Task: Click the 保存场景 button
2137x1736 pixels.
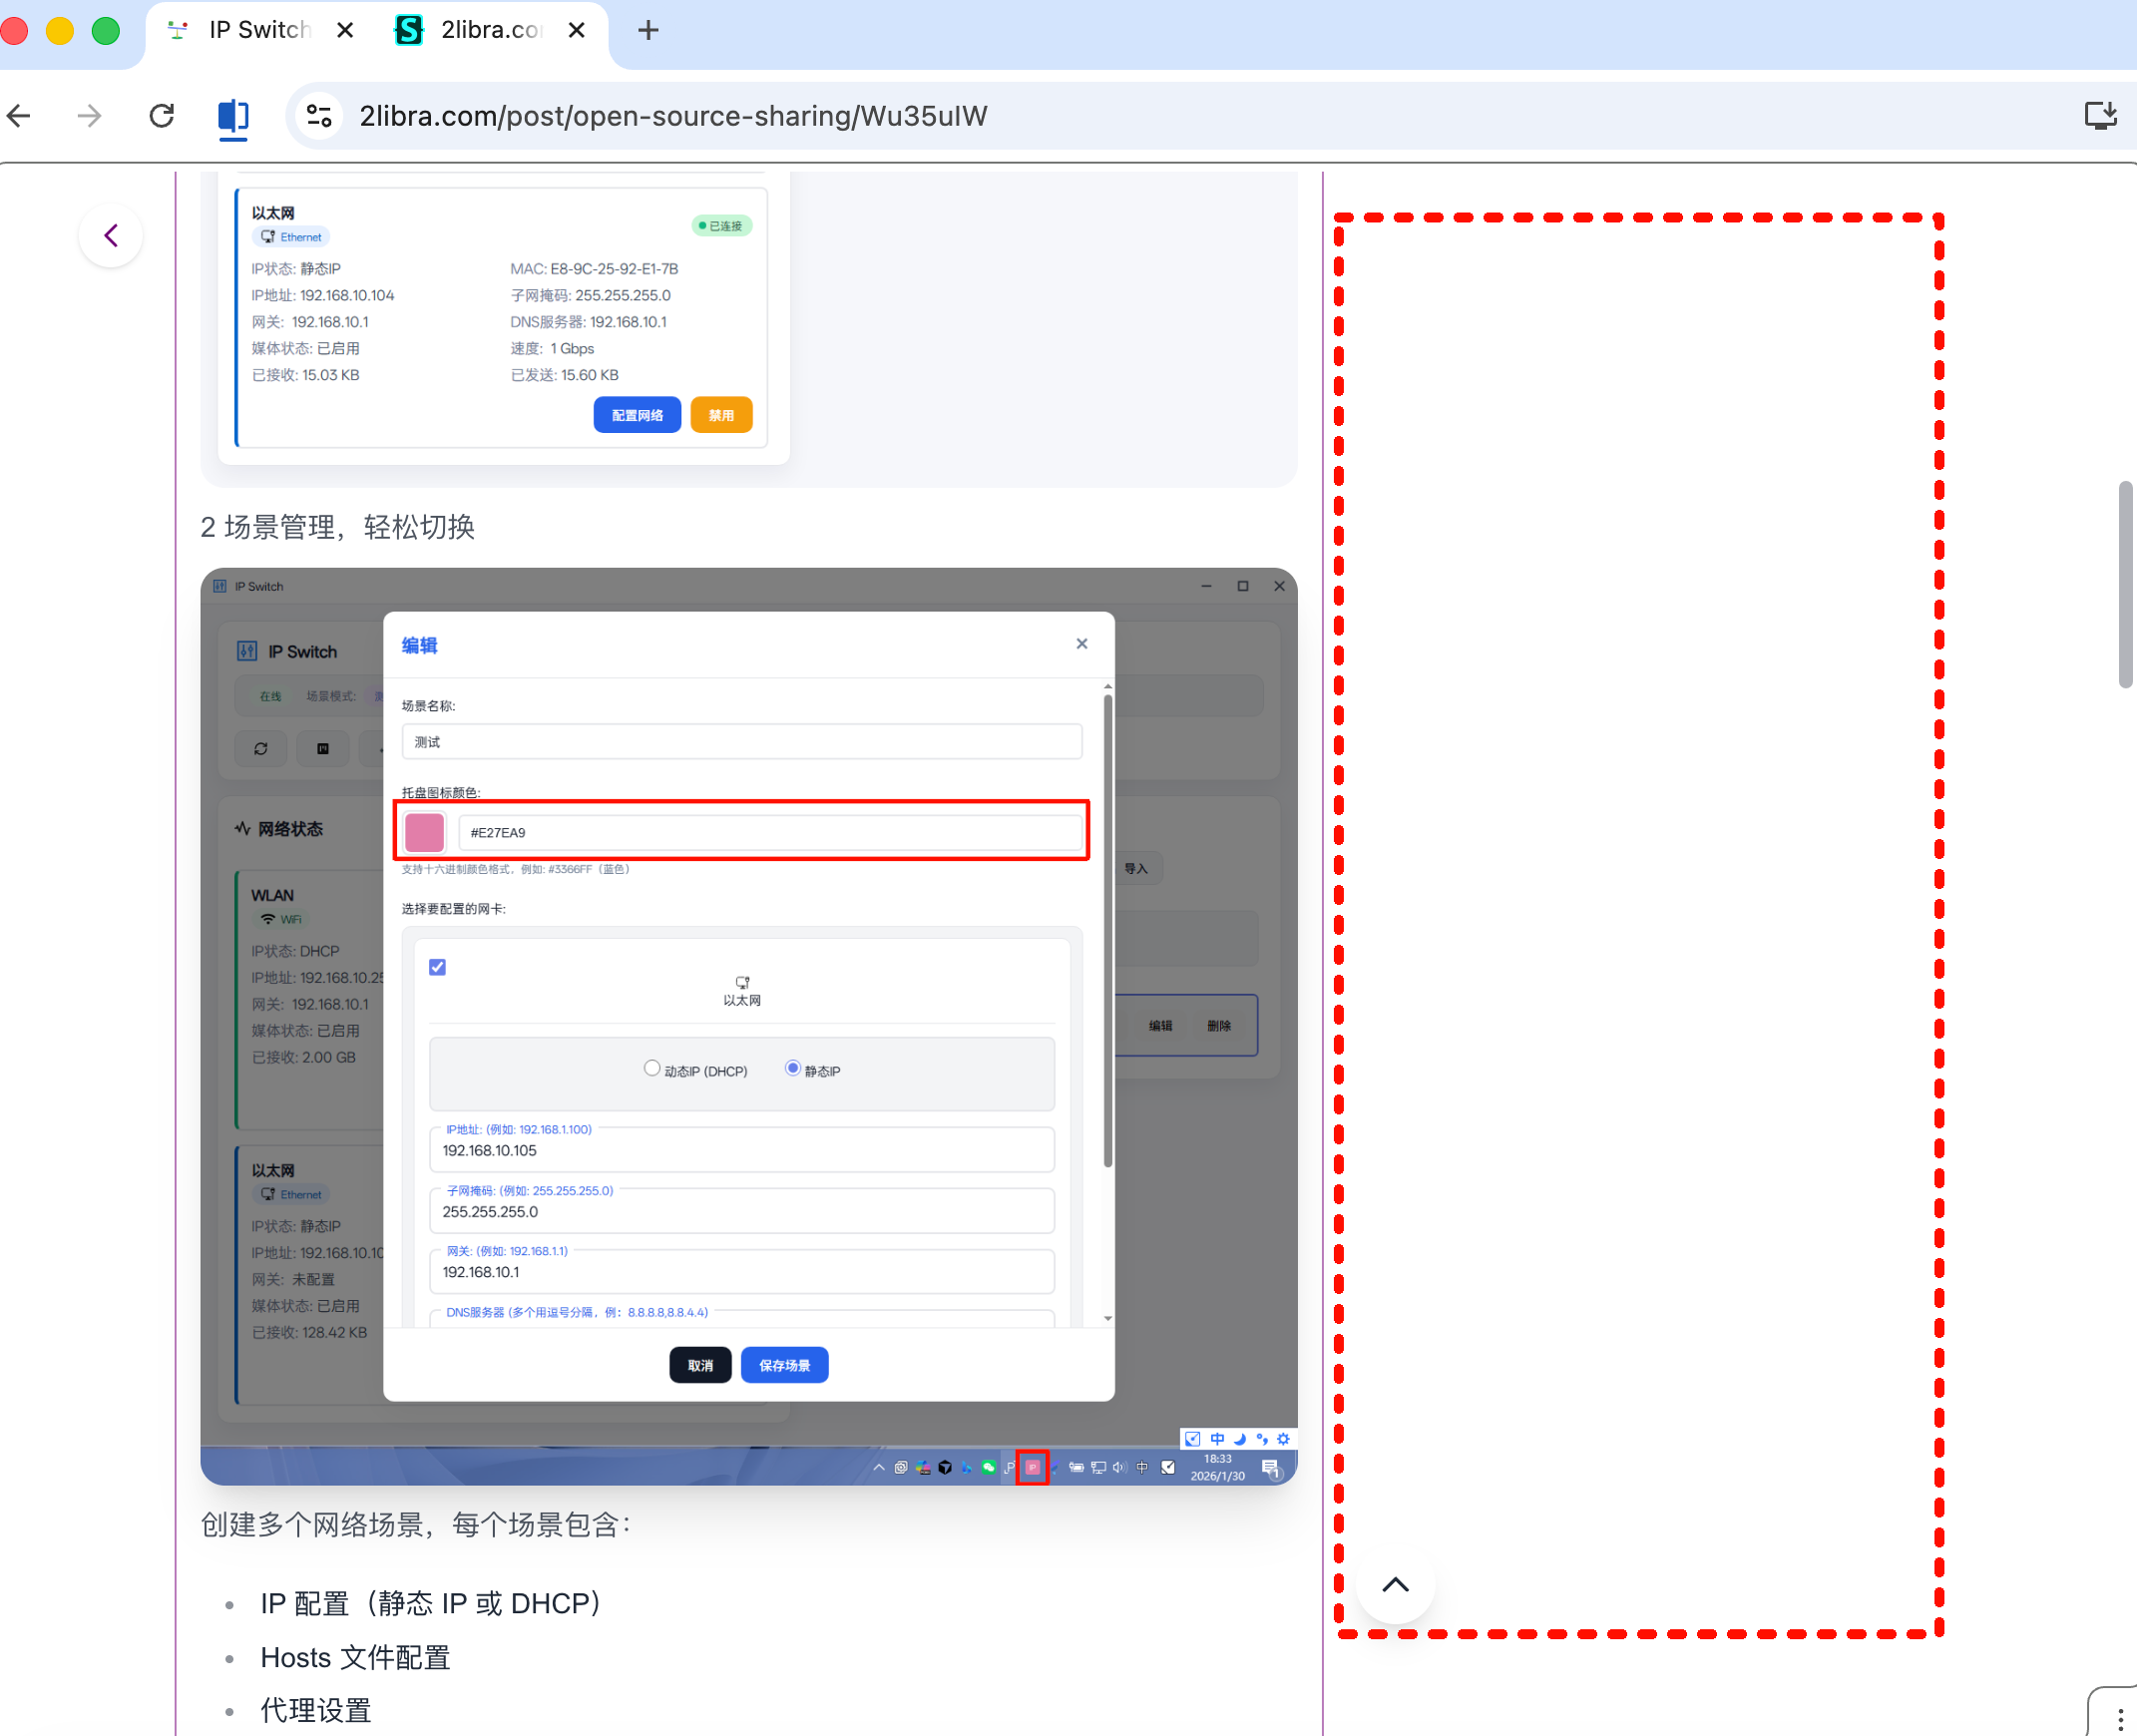Action: coord(784,1365)
